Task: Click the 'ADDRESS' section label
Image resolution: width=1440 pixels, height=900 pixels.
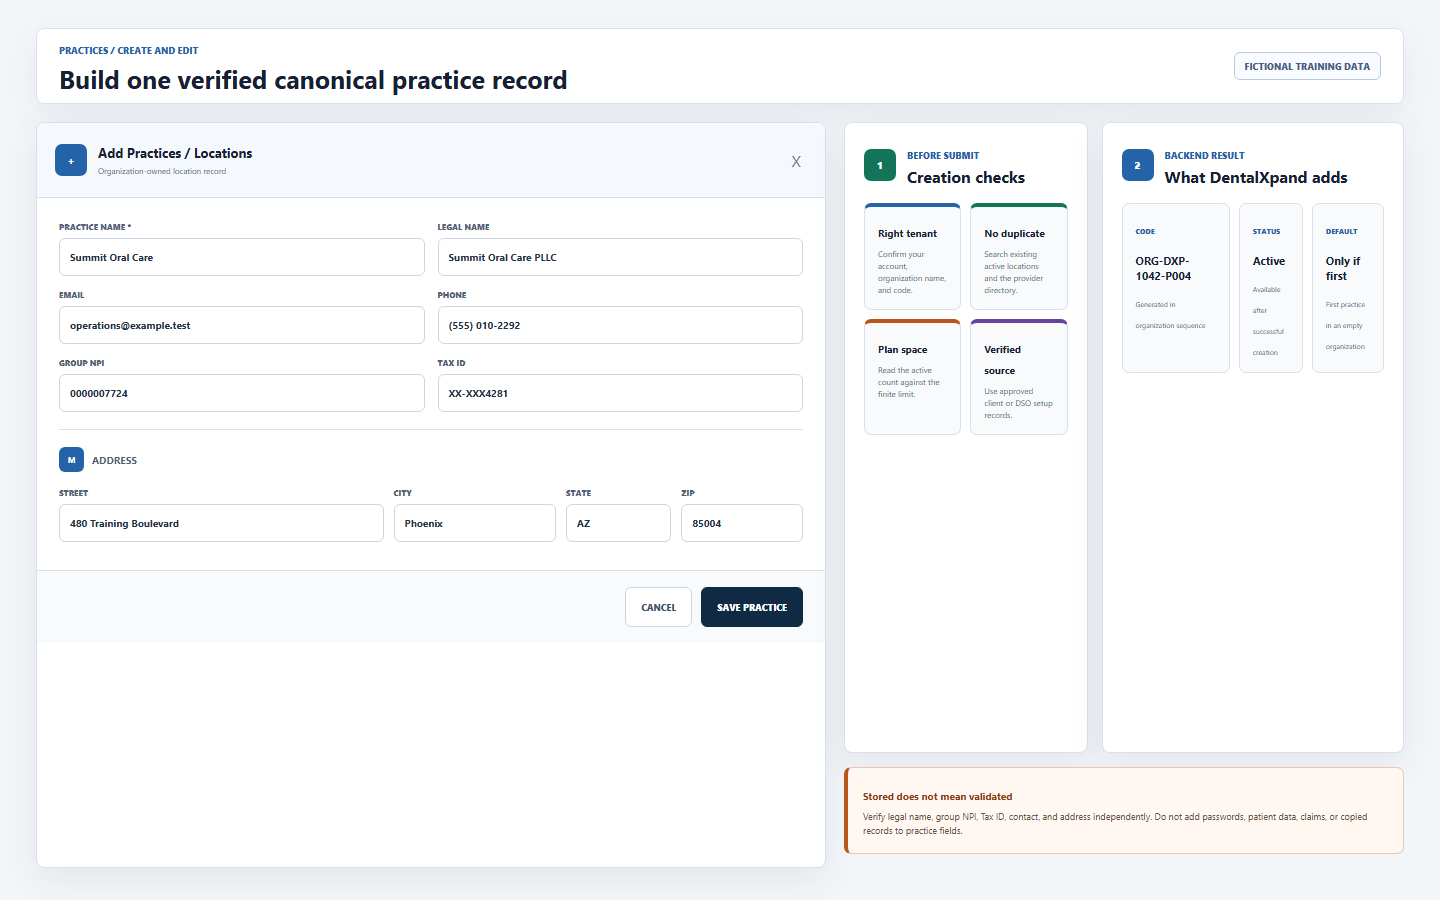Action: pos(115,460)
